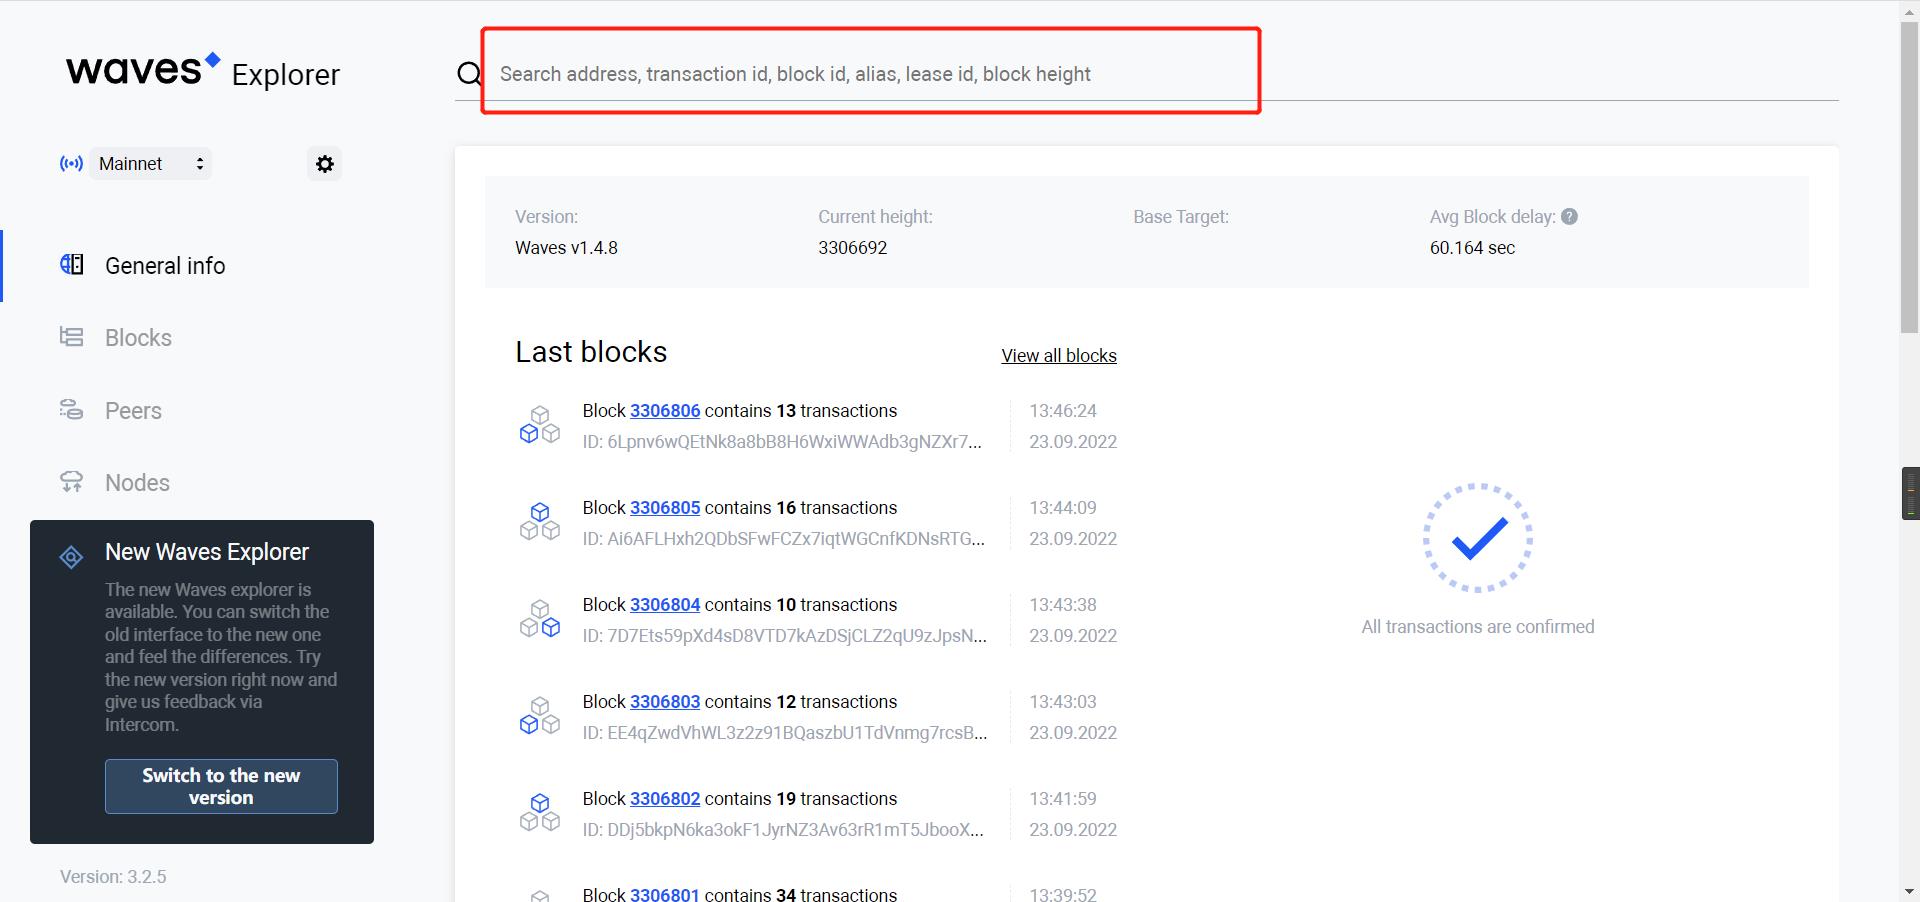The width and height of the screenshot is (1920, 902).
Task: Click the cubes icon for block 3306804
Action: click(x=539, y=619)
